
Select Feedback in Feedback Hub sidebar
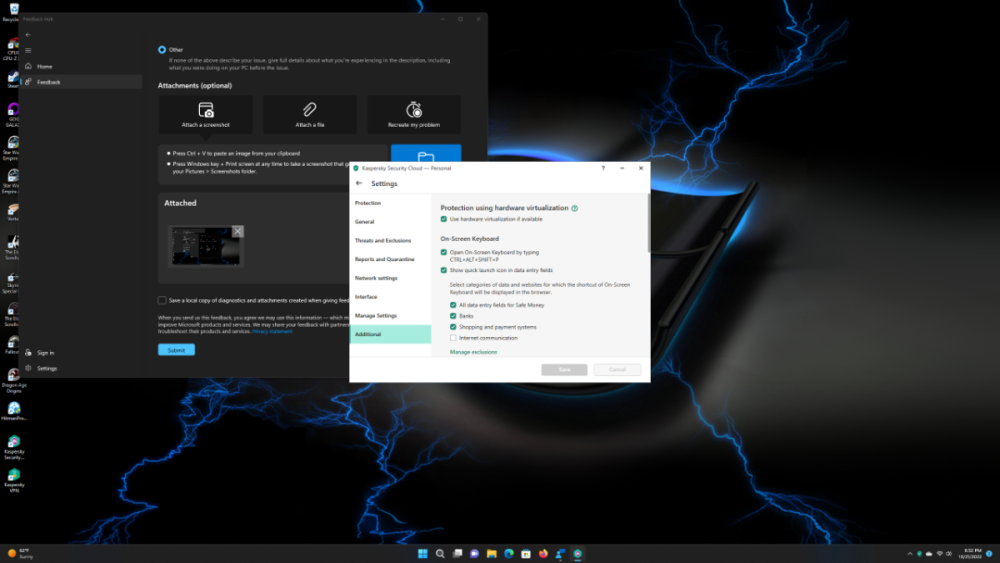[x=82, y=82]
